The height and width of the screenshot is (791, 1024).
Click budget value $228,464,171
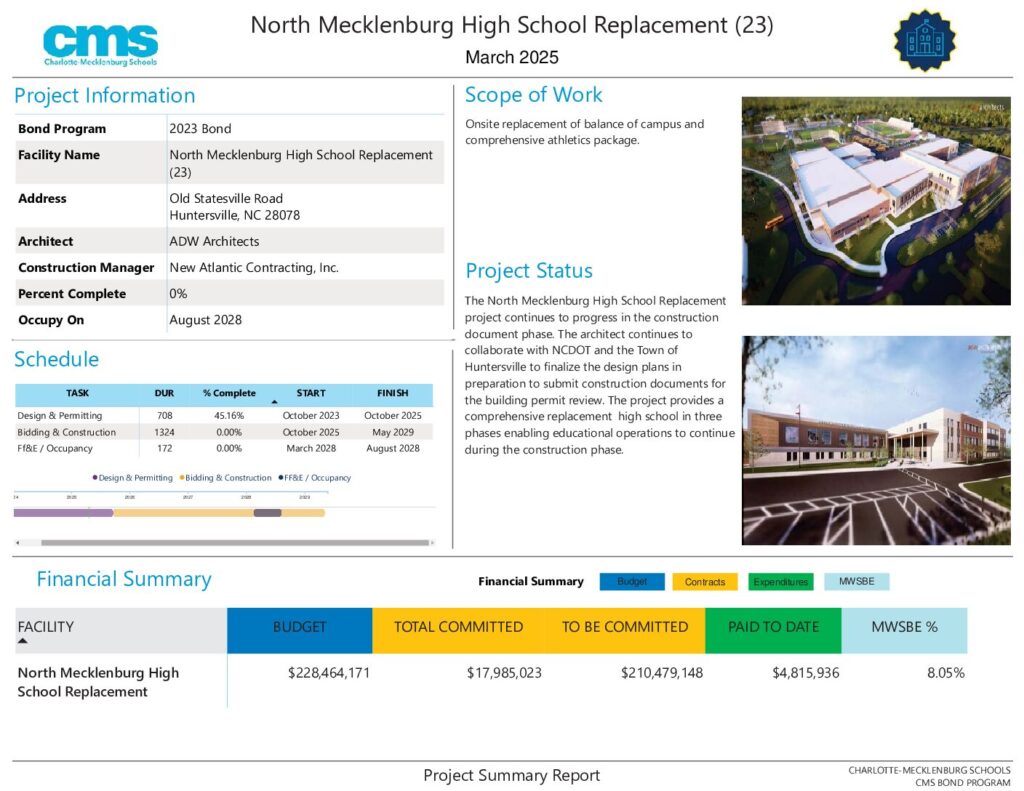(329, 673)
